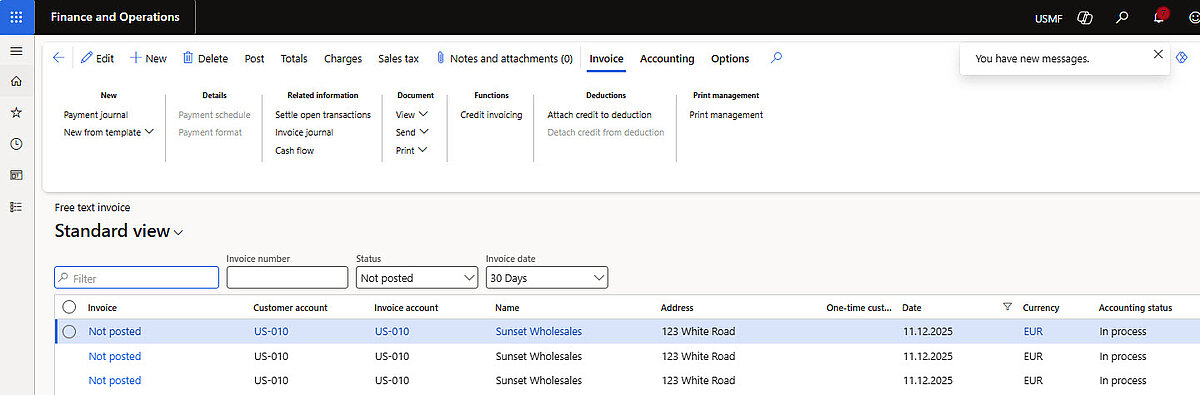The image size is (1200, 395).
Task: Click Payment journal
Action: [x=96, y=115]
